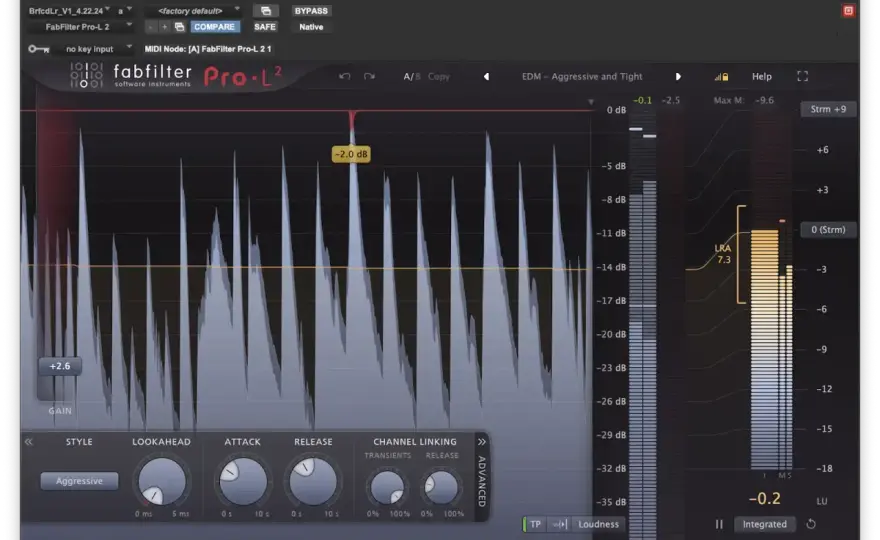Screen dimensions: 880x540
Task: Click the LOOKAHEAD knob
Action: [x=162, y=481]
